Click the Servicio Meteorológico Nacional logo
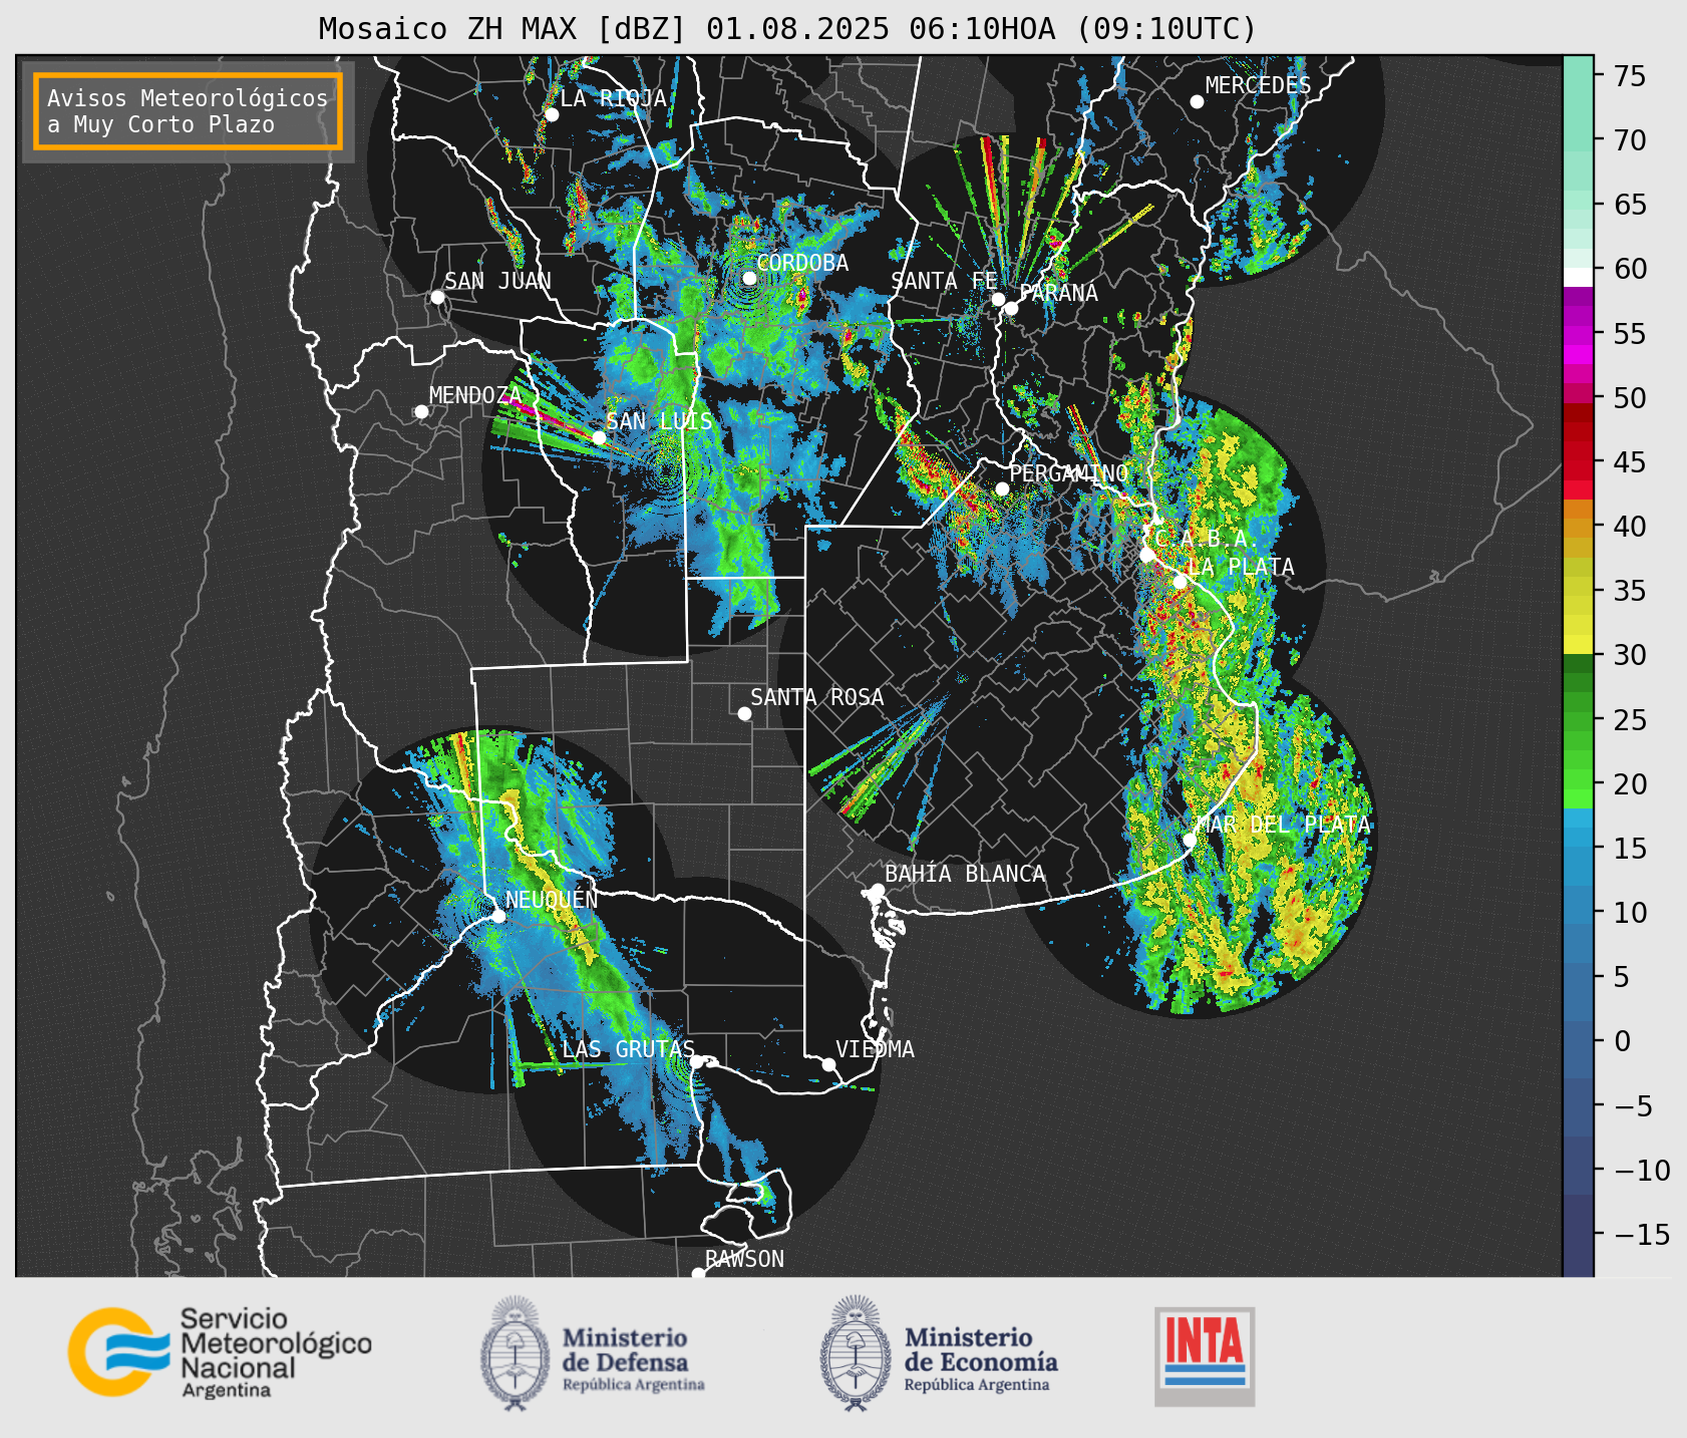The image size is (1687, 1438). point(220,1352)
